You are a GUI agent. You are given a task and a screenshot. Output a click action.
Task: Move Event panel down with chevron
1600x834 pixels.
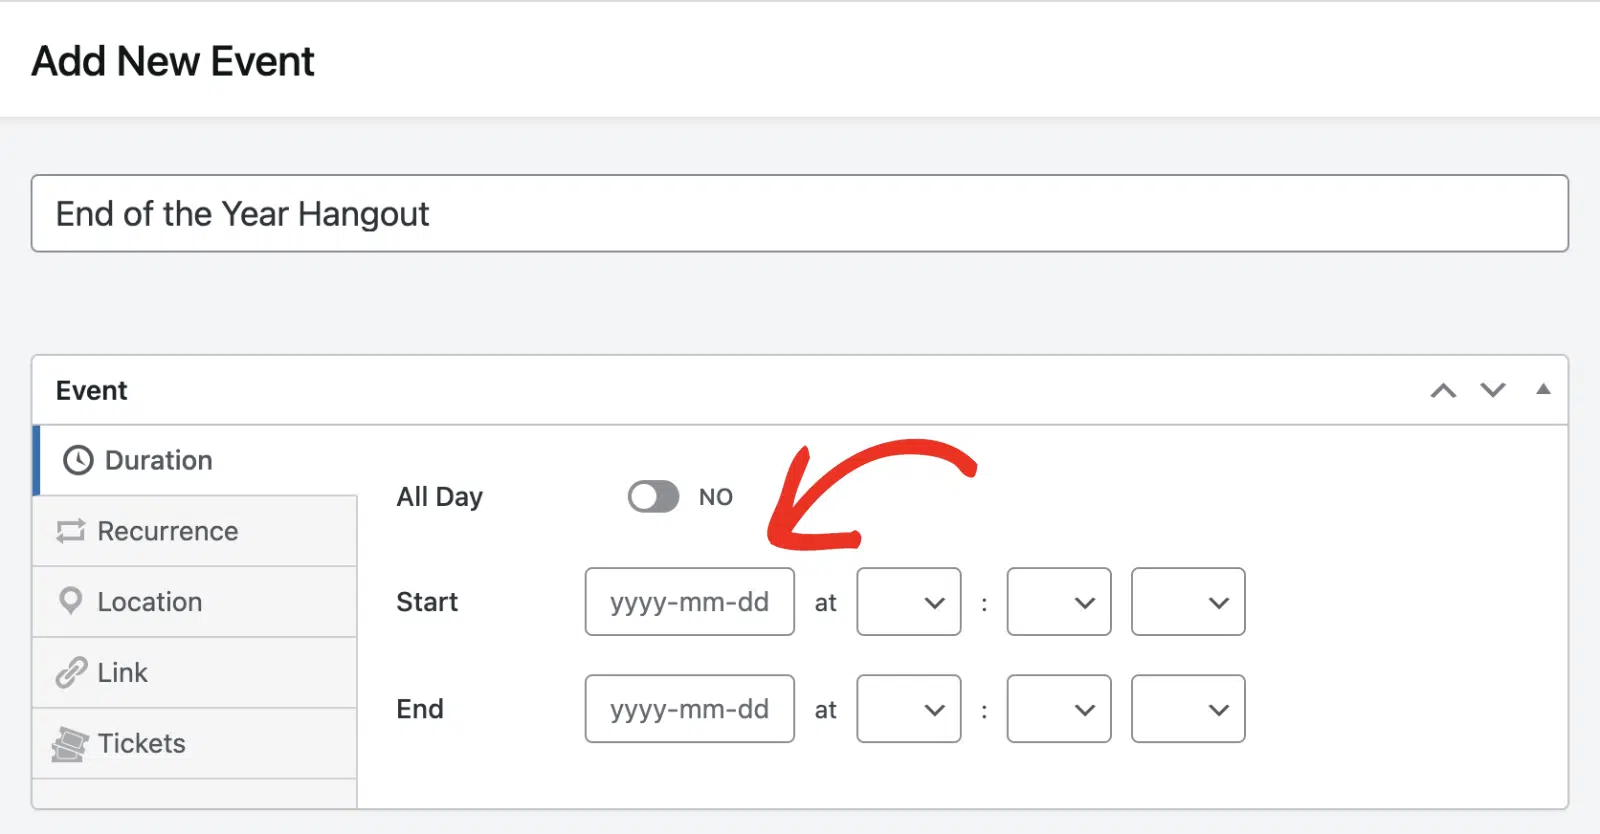pyautogui.click(x=1493, y=390)
